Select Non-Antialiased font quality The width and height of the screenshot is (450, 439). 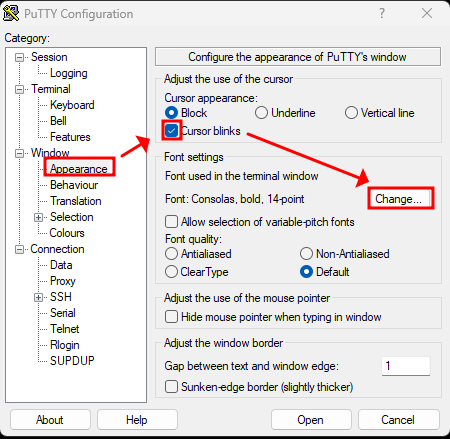tap(306, 254)
